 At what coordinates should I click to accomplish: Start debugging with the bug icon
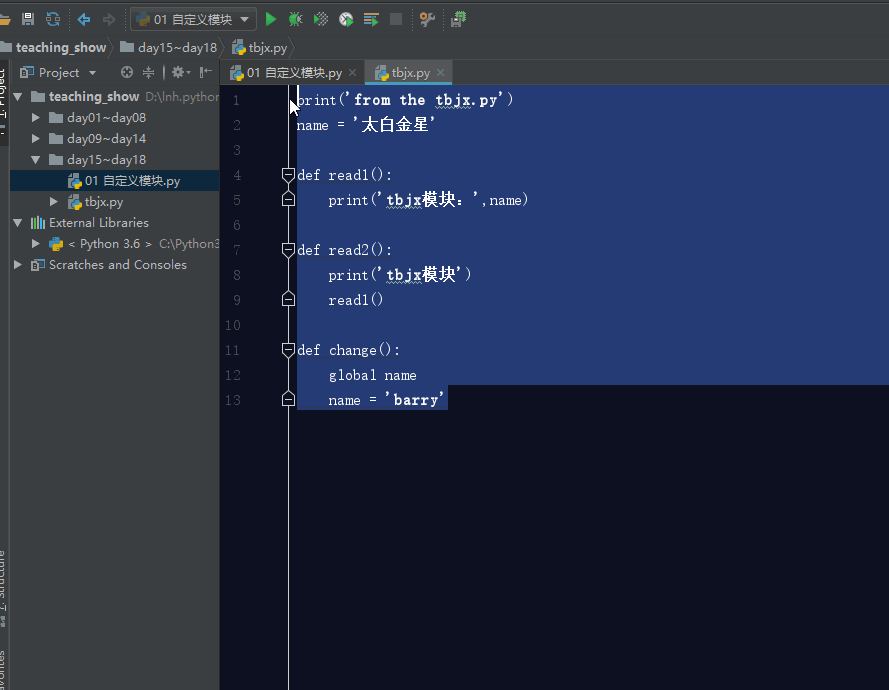click(x=295, y=19)
